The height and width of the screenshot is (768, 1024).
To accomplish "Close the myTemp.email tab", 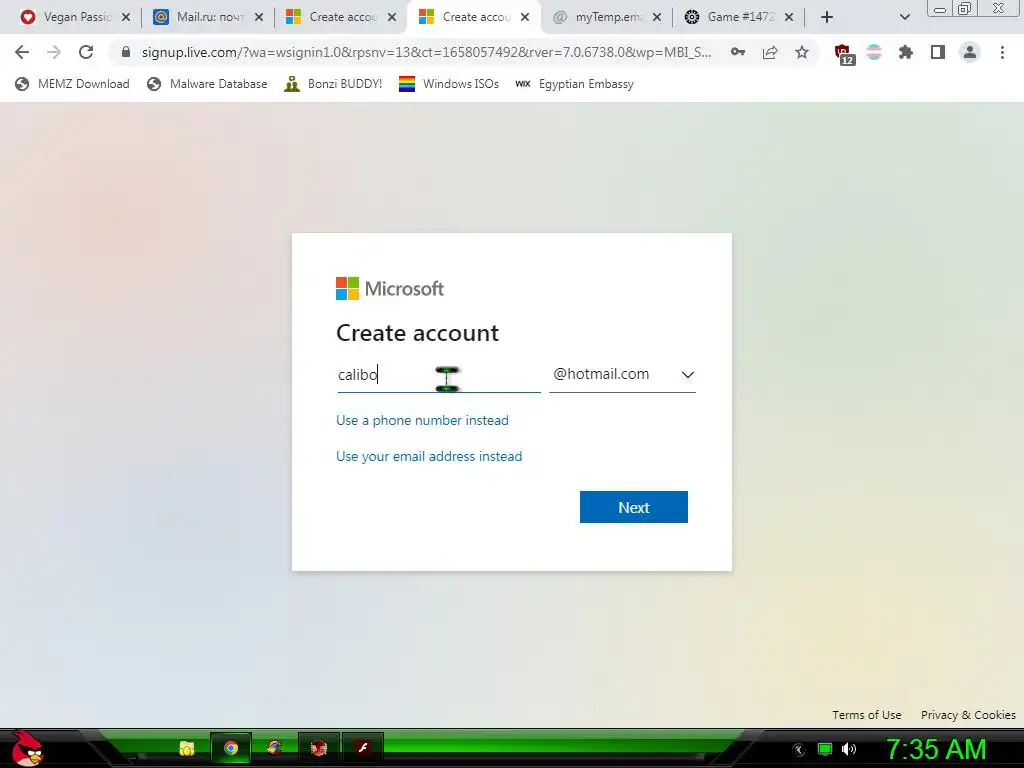I will (657, 18).
